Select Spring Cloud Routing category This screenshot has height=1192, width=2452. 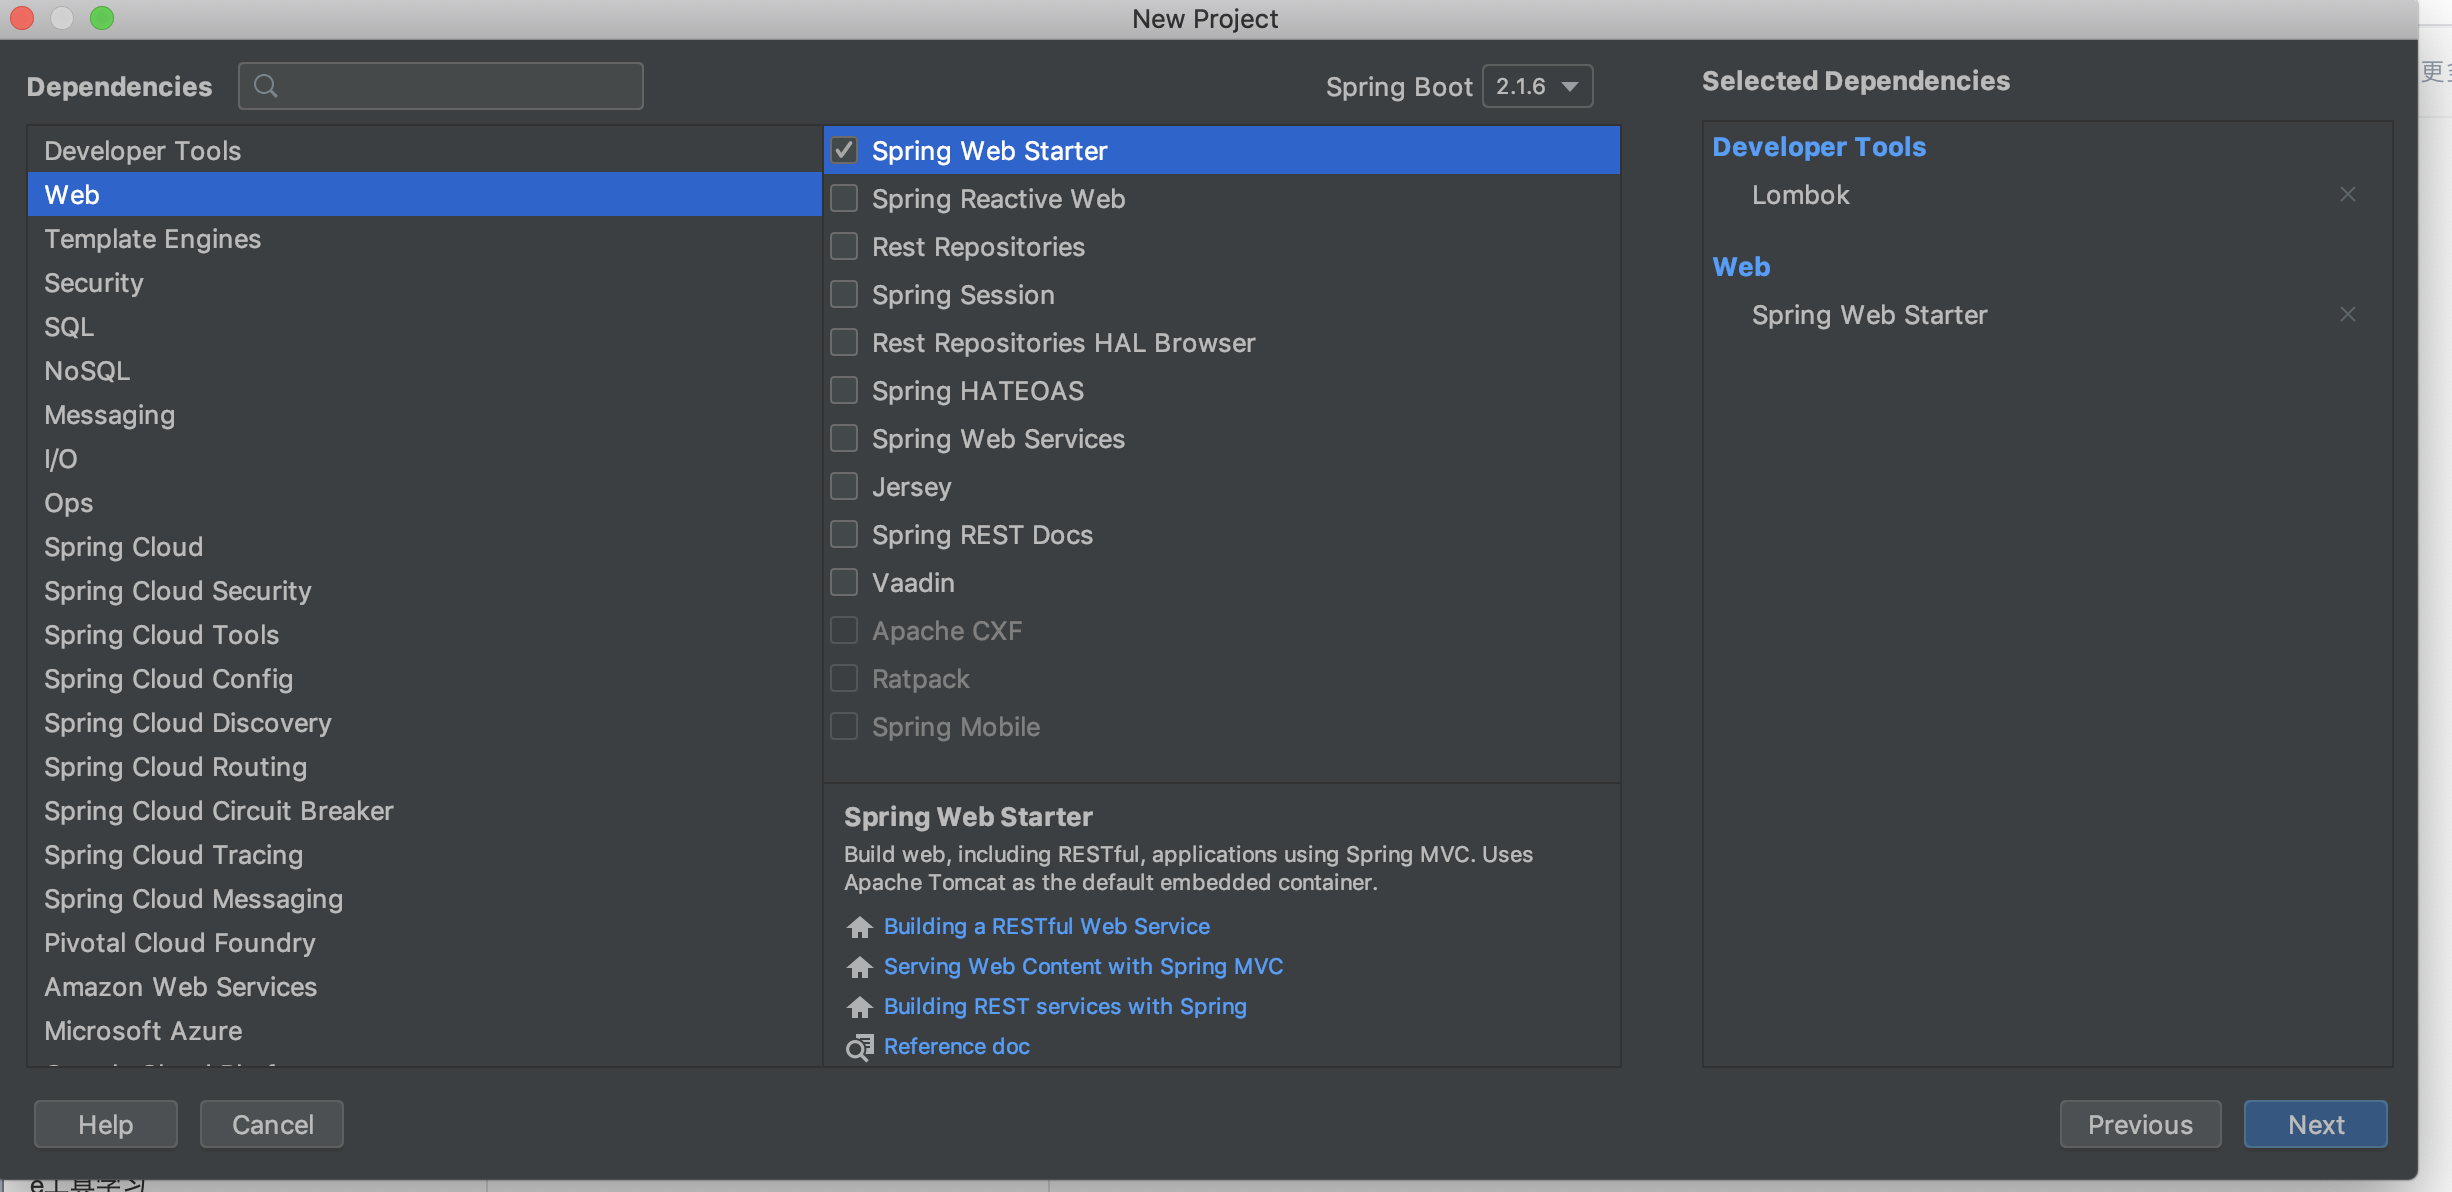[424, 766]
